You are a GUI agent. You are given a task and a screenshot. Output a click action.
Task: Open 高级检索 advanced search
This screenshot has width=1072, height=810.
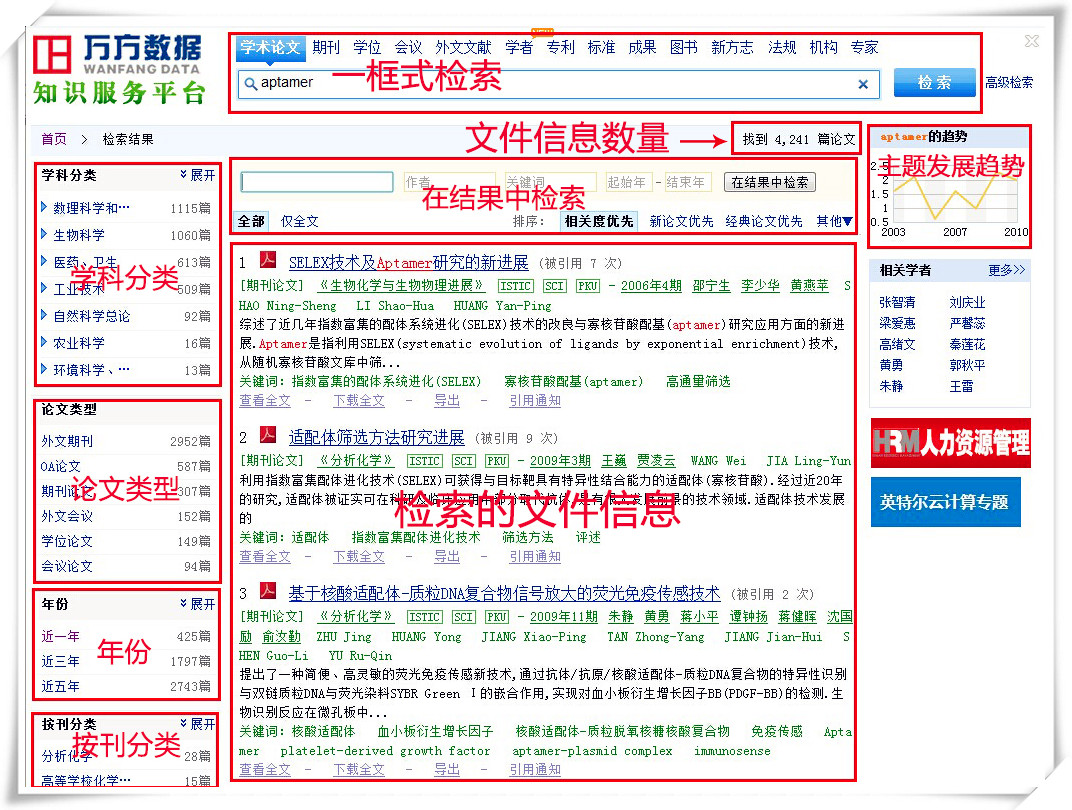(1009, 83)
